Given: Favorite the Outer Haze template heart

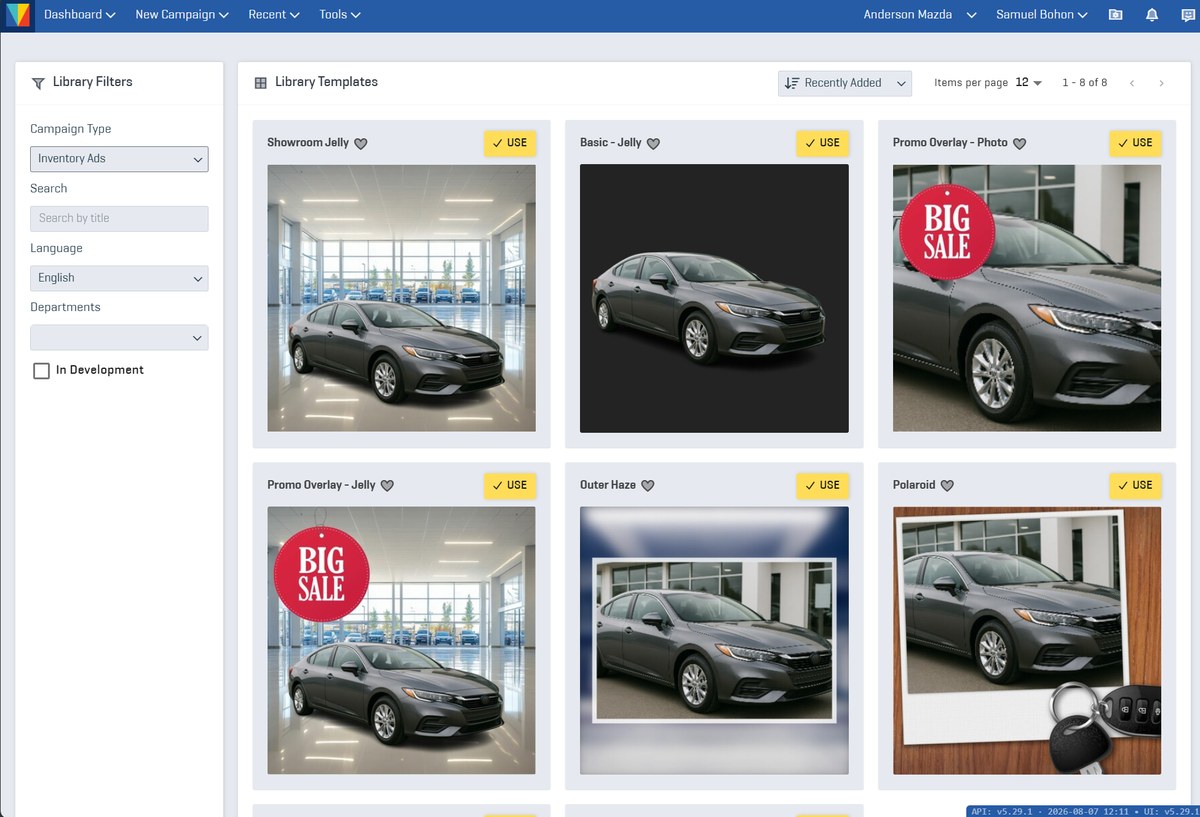Looking at the screenshot, I should 647,485.
